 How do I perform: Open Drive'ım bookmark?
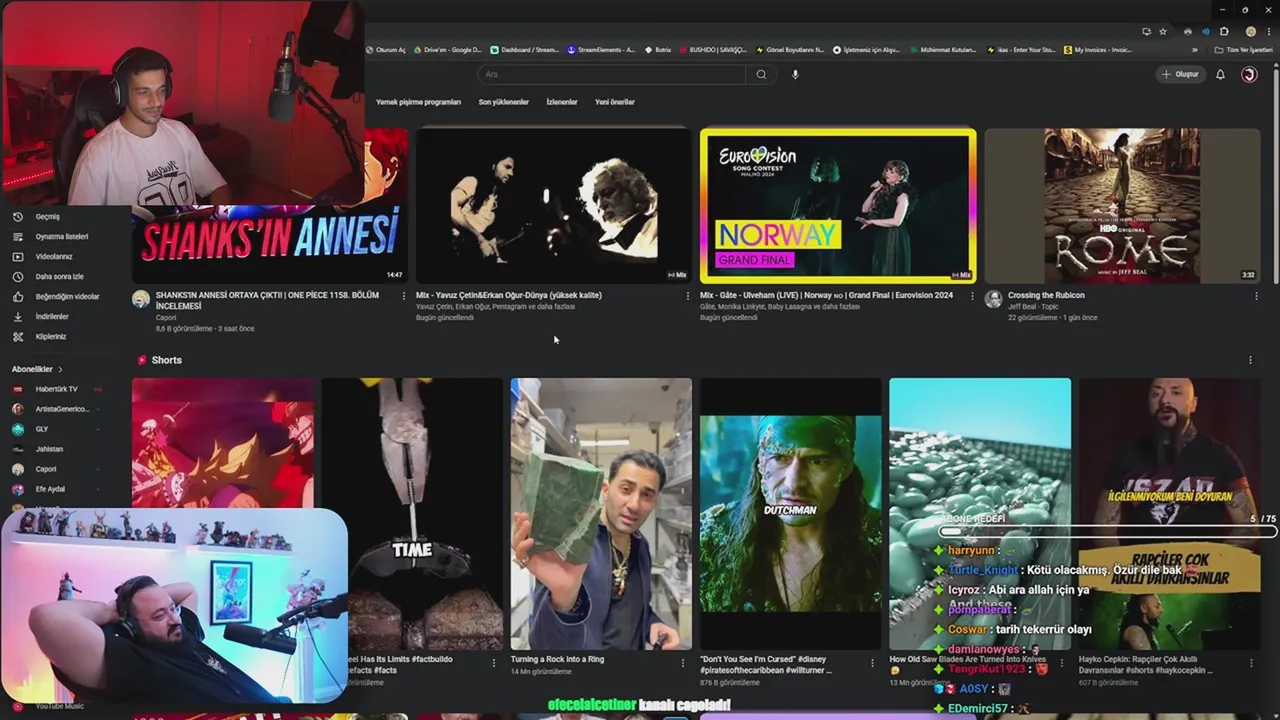(x=447, y=49)
